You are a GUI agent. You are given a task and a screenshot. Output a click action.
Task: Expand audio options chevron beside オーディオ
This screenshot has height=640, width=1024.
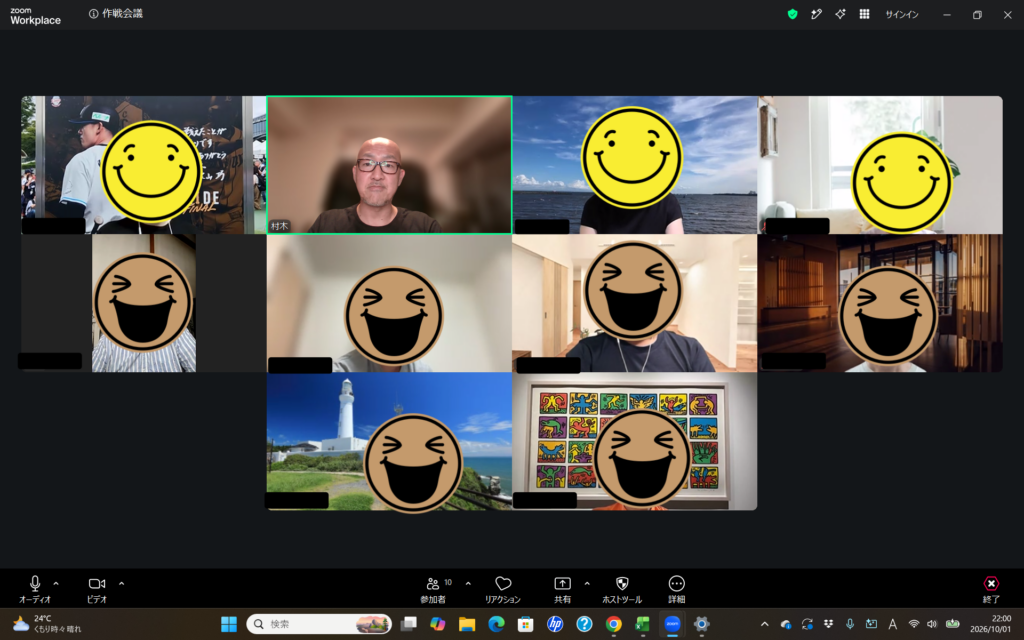pos(56,584)
